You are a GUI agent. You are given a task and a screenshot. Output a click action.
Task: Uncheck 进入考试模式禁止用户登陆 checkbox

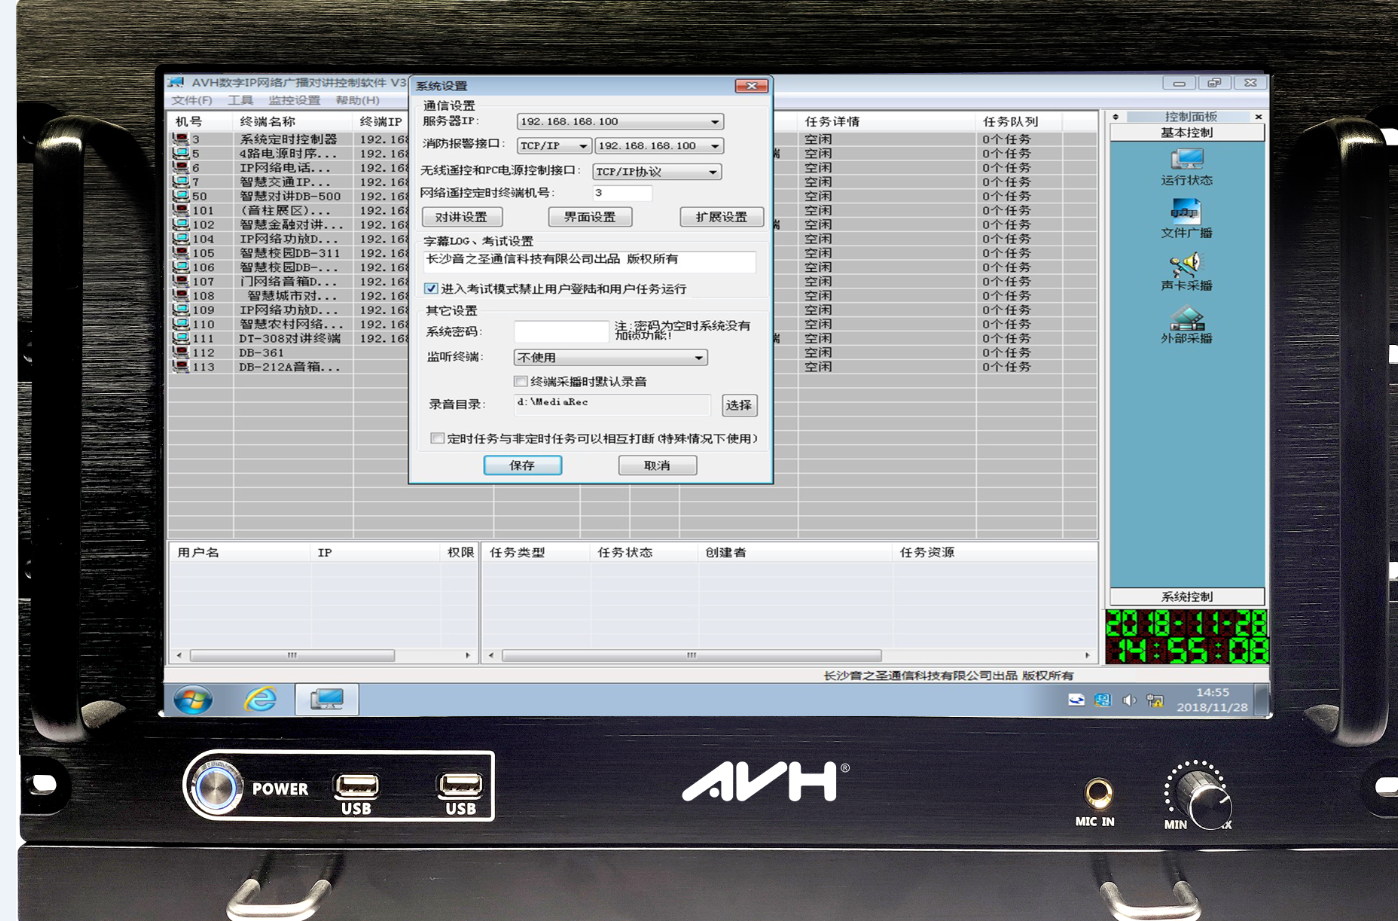432,288
